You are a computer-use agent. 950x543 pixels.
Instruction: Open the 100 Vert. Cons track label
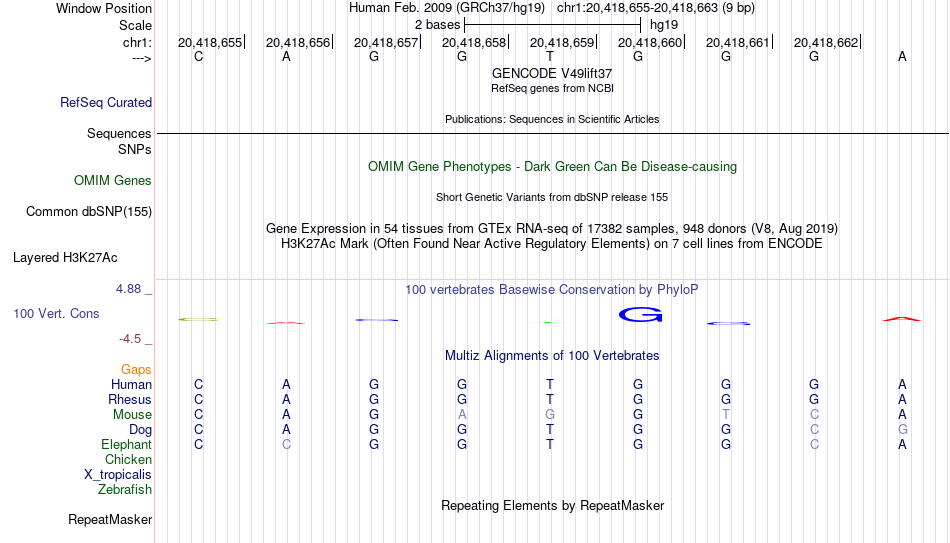click(x=56, y=313)
